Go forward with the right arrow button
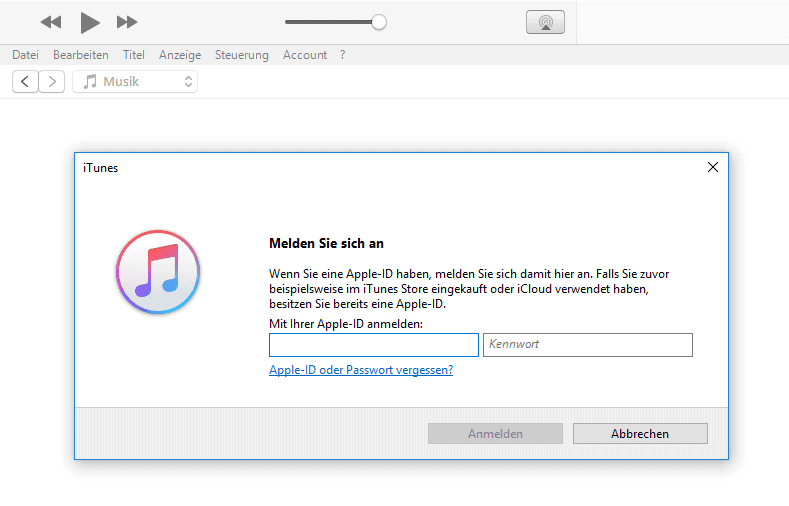 click(52, 81)
